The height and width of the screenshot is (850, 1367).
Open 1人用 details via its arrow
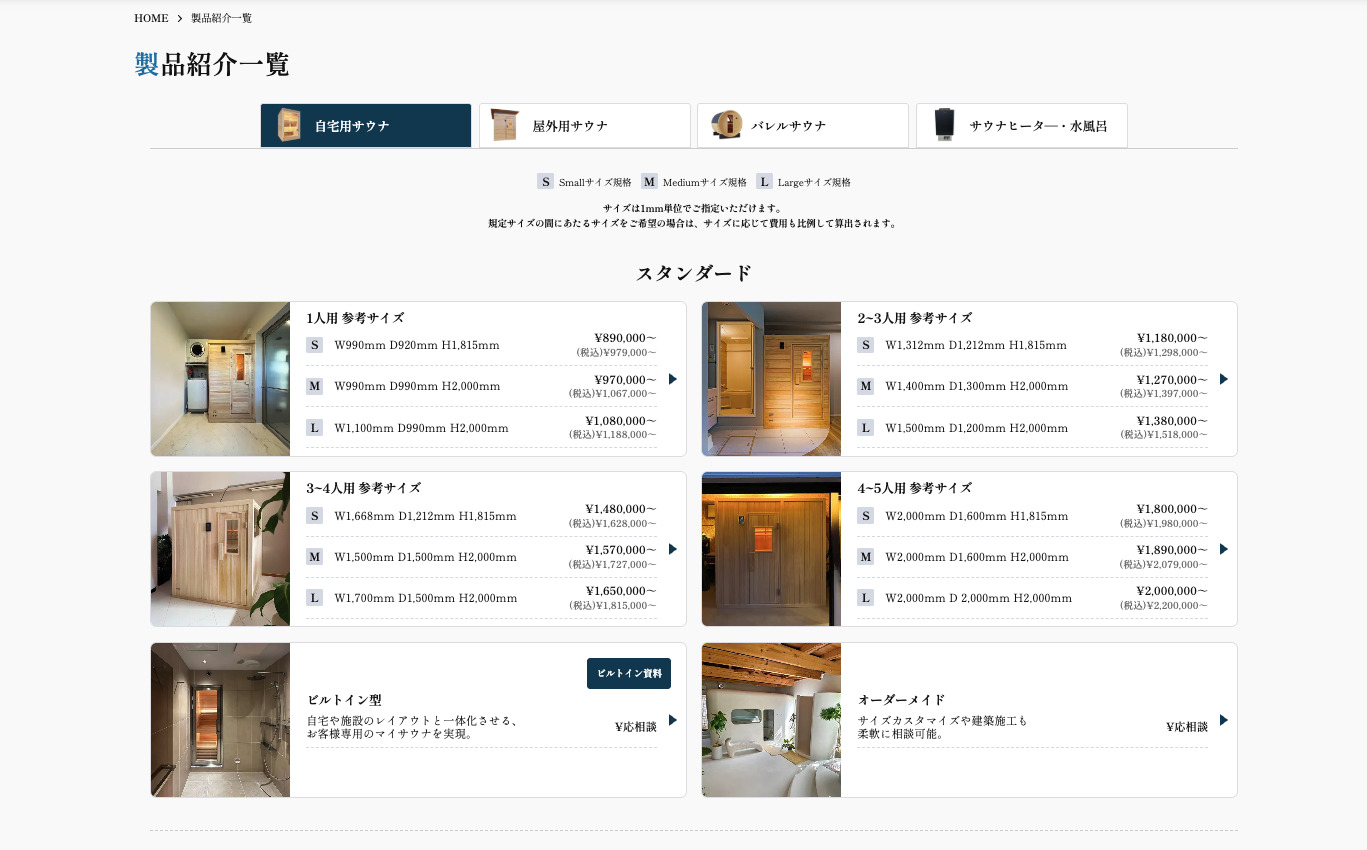[673, 379]
